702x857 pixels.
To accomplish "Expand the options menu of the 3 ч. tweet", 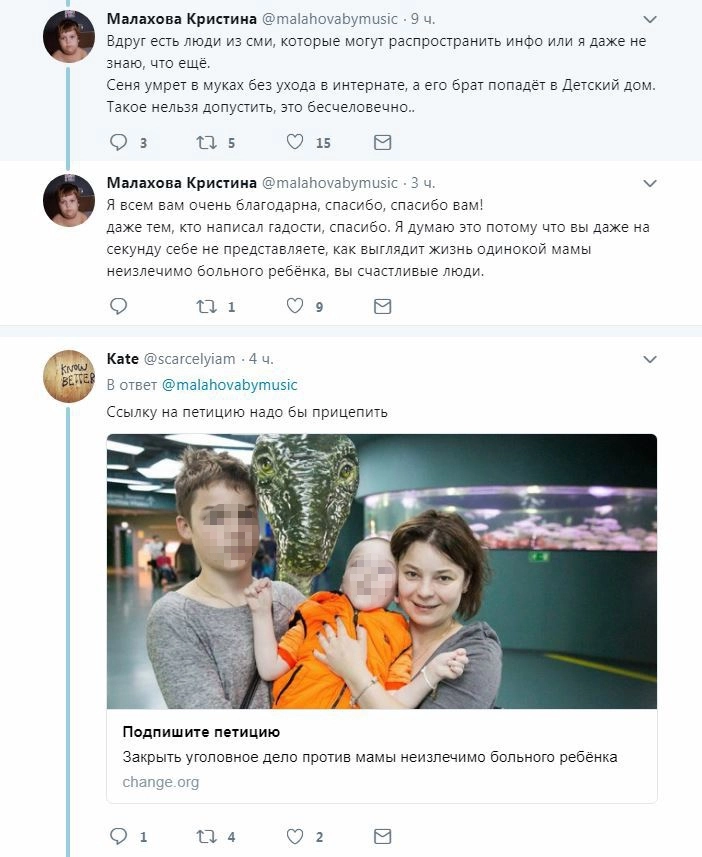I will click(650, 184).
